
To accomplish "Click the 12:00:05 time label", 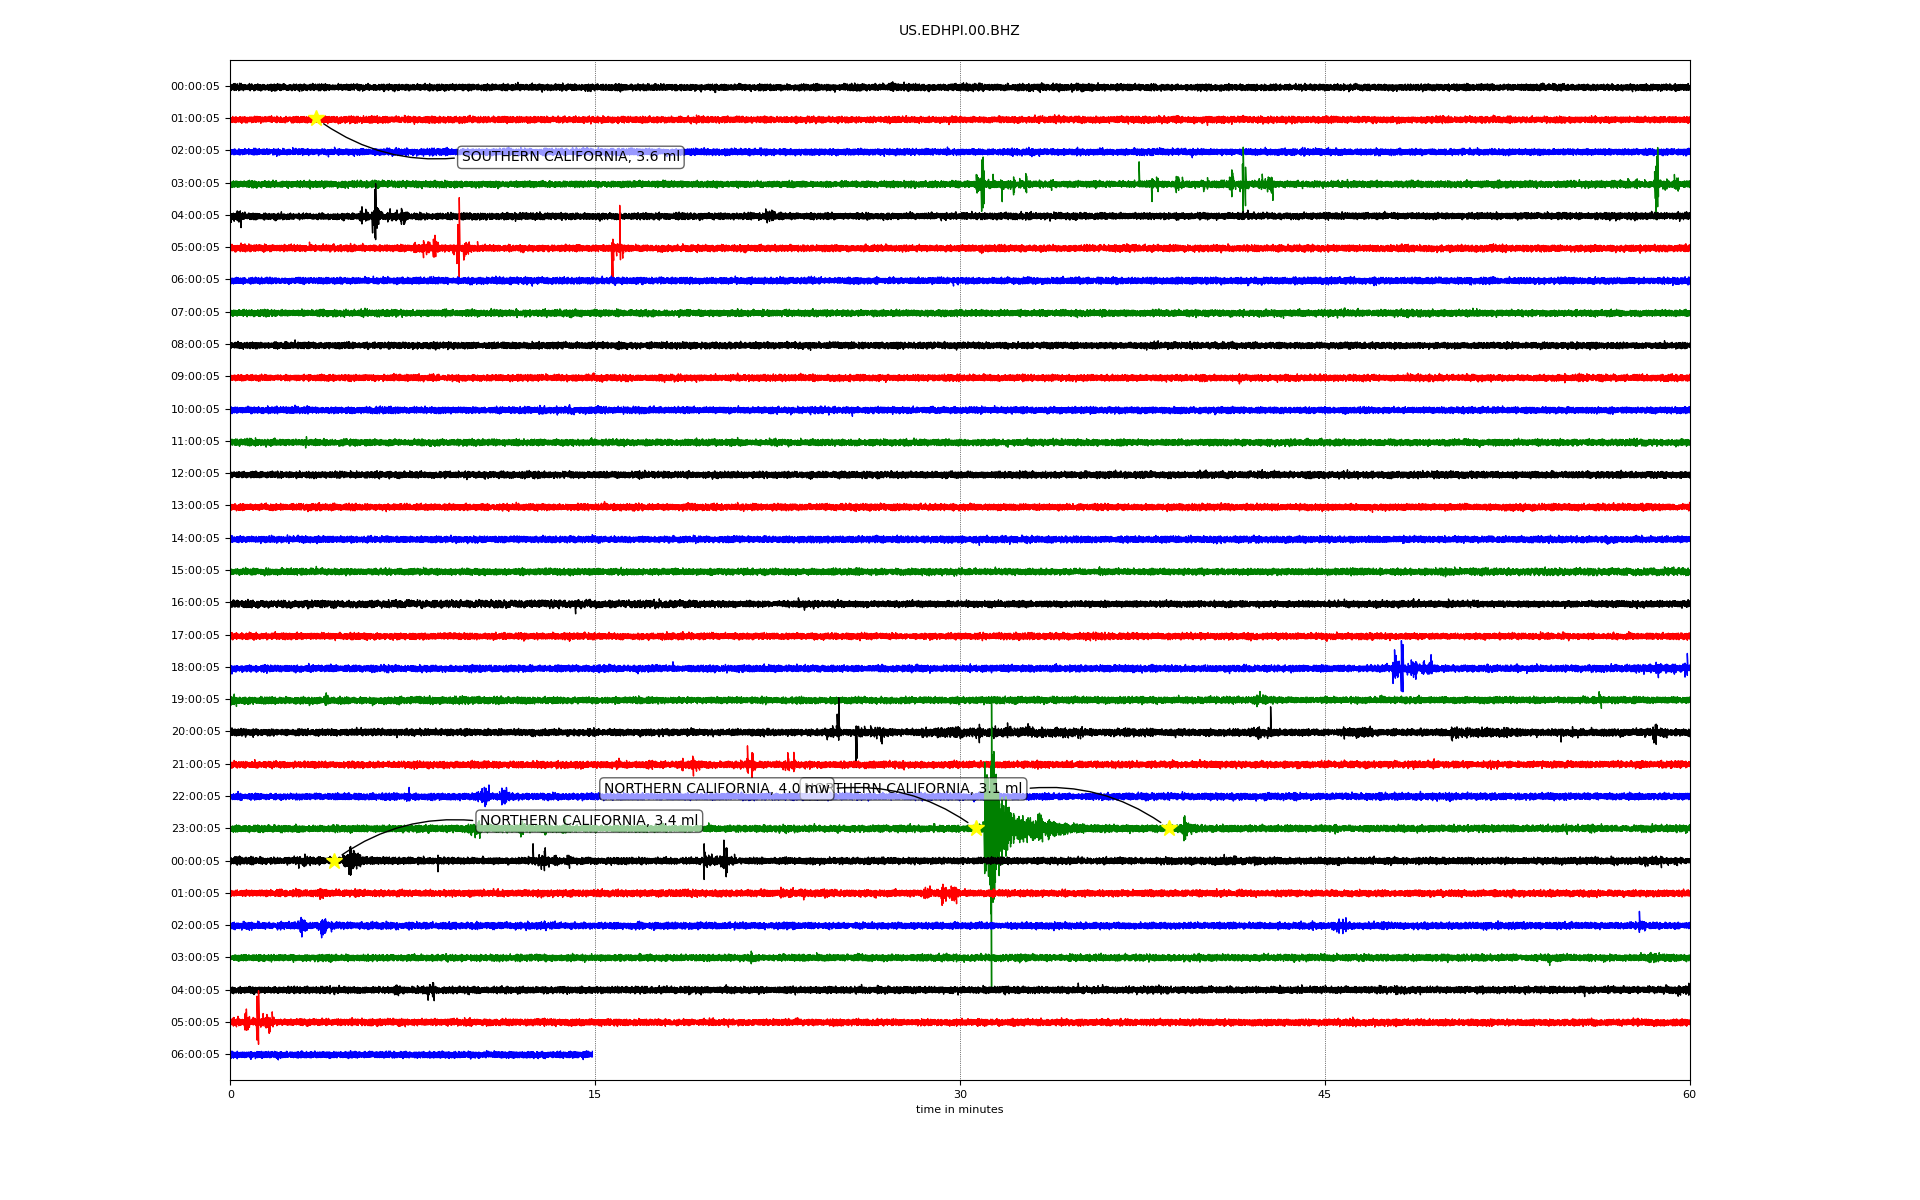I will point(195,474).
